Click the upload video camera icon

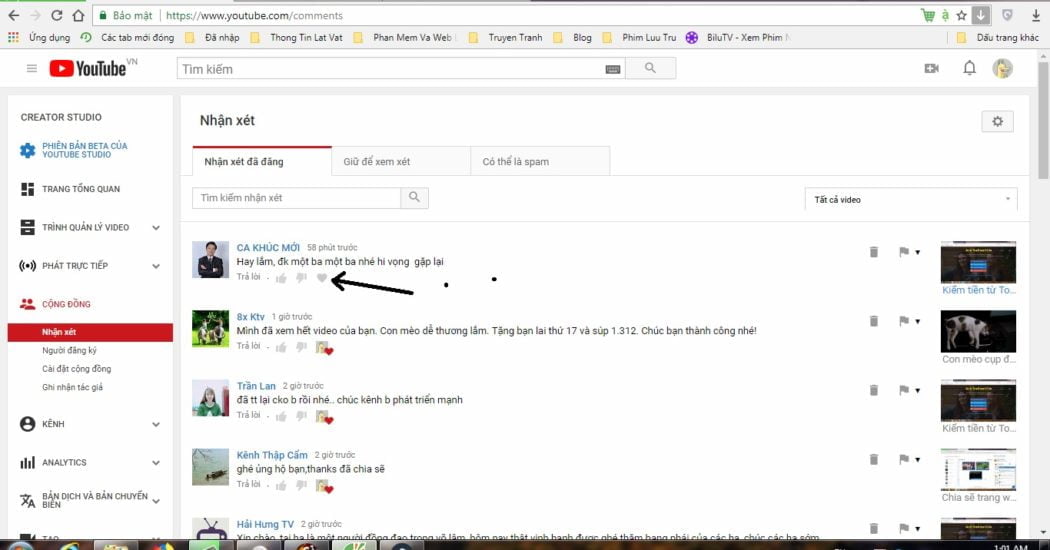click(x=931, y=68)
